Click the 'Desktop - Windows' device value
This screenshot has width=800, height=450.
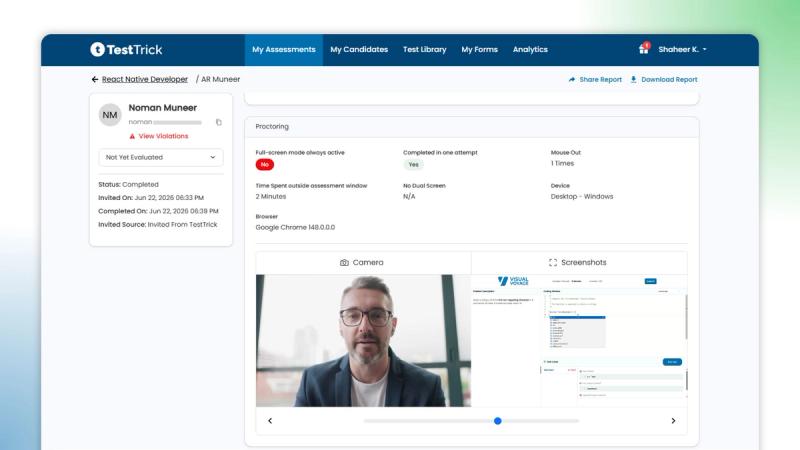[x=582, y=196]
